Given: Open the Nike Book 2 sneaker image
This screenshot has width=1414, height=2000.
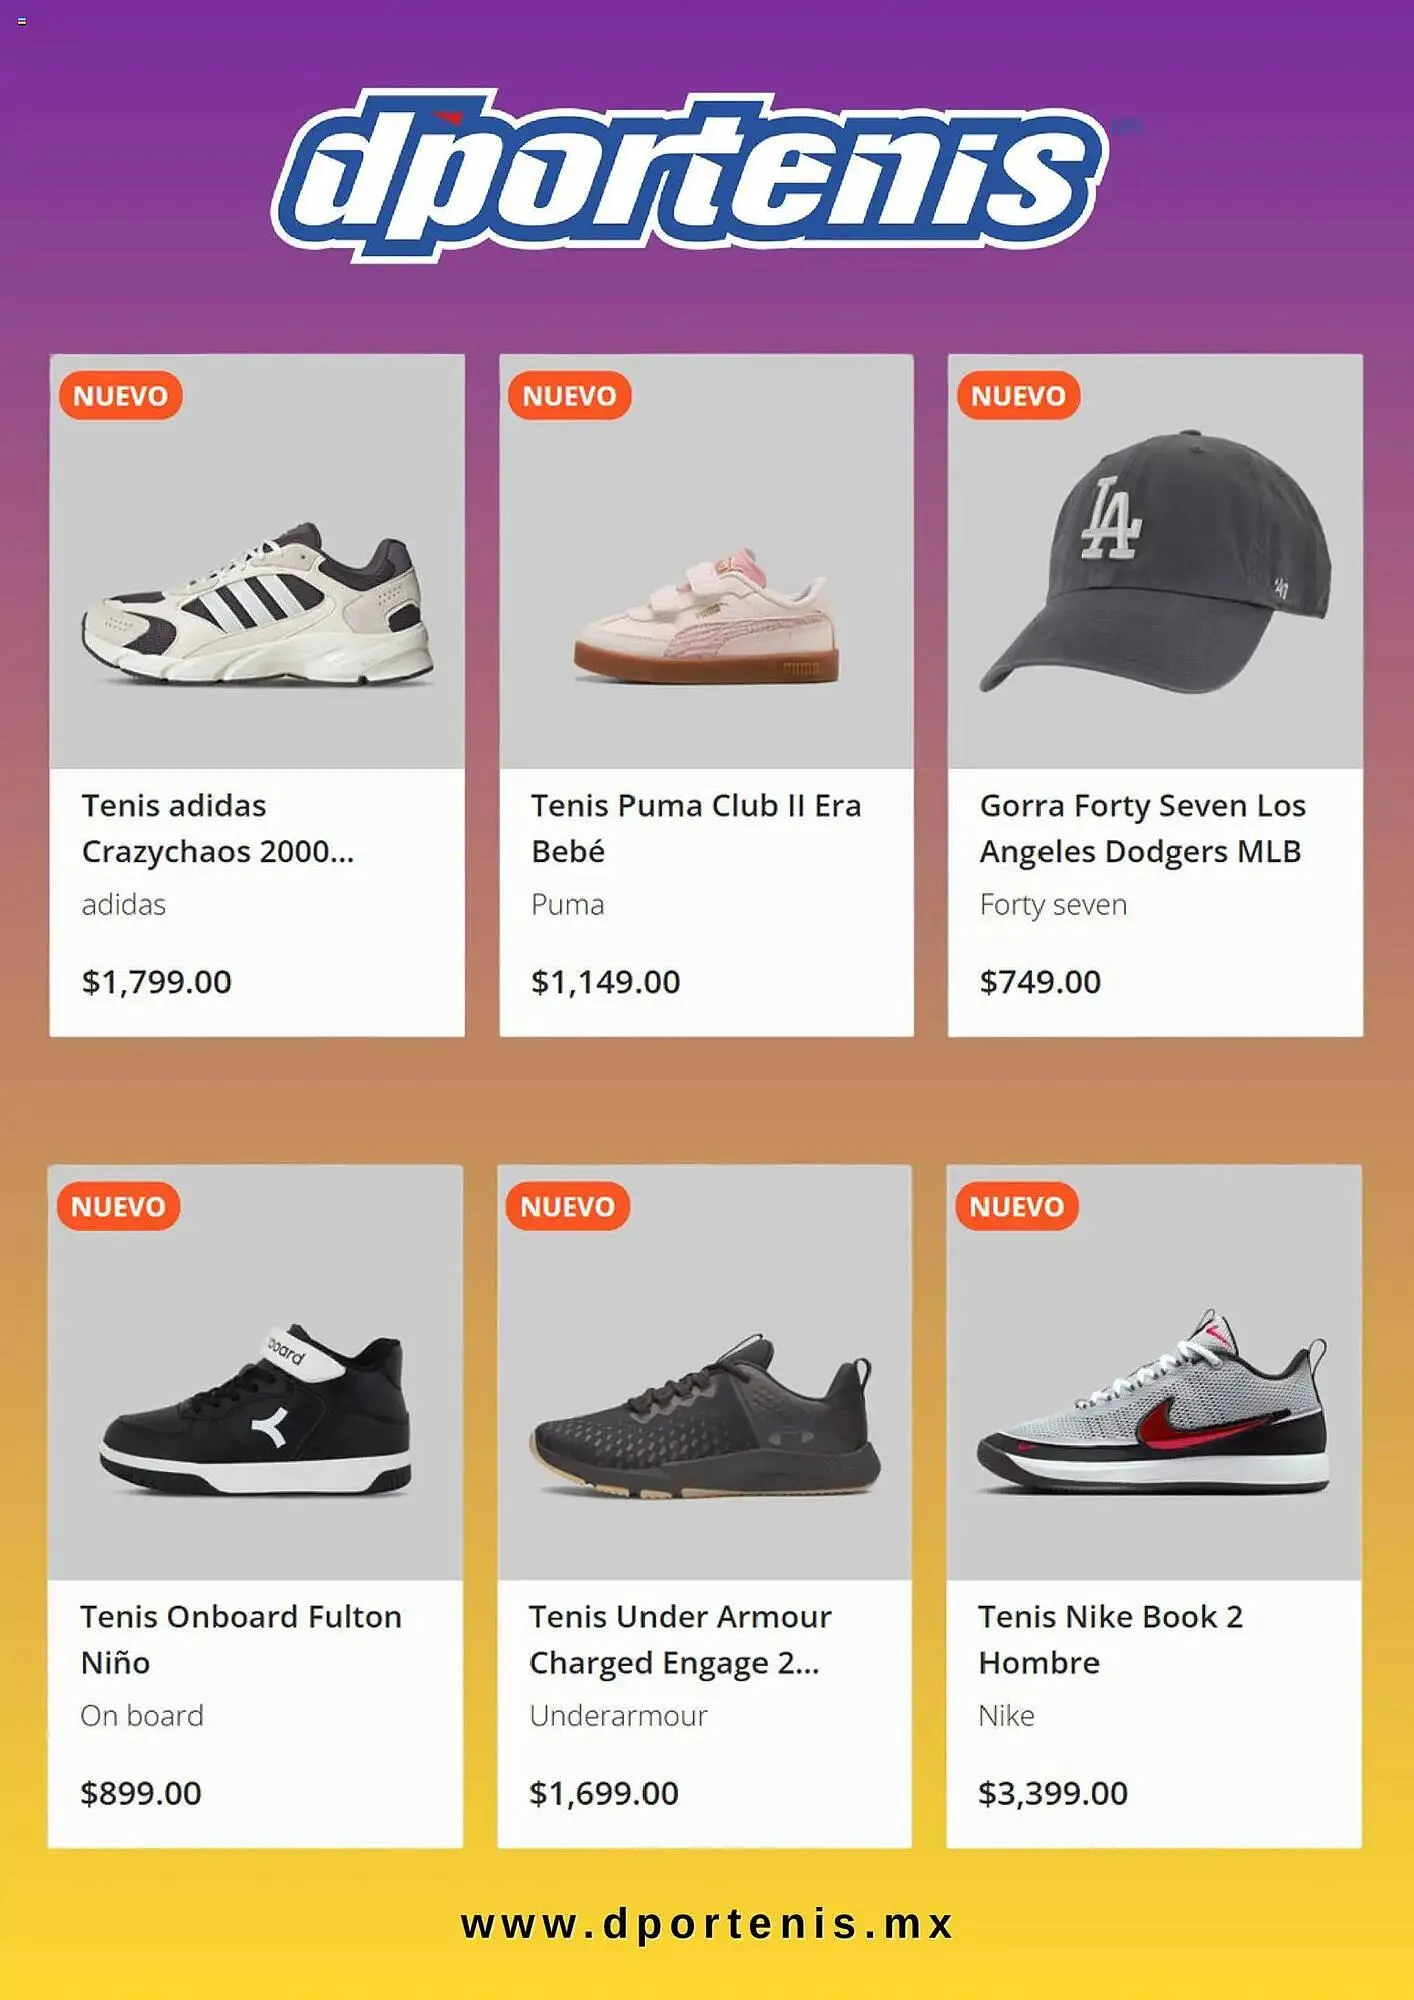Looking at the screenshot, I should pos(1154,1405).
